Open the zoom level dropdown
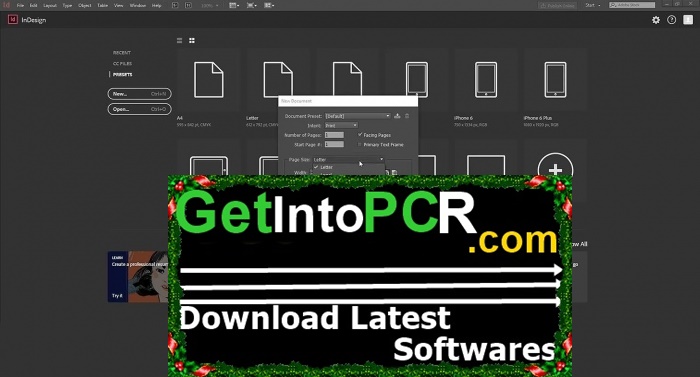This screenshot has height=377, width=700. click(209, 5)
